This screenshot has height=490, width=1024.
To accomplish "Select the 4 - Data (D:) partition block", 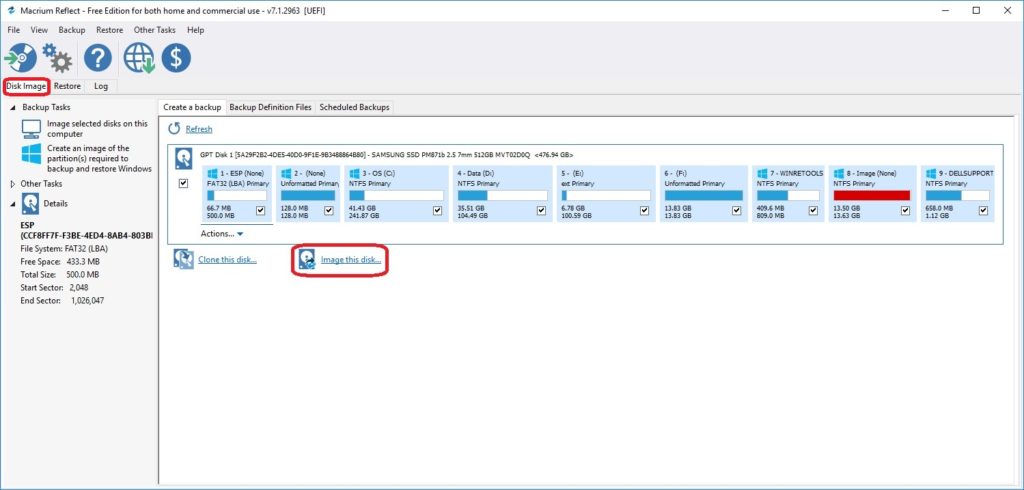I will [502, 194].
